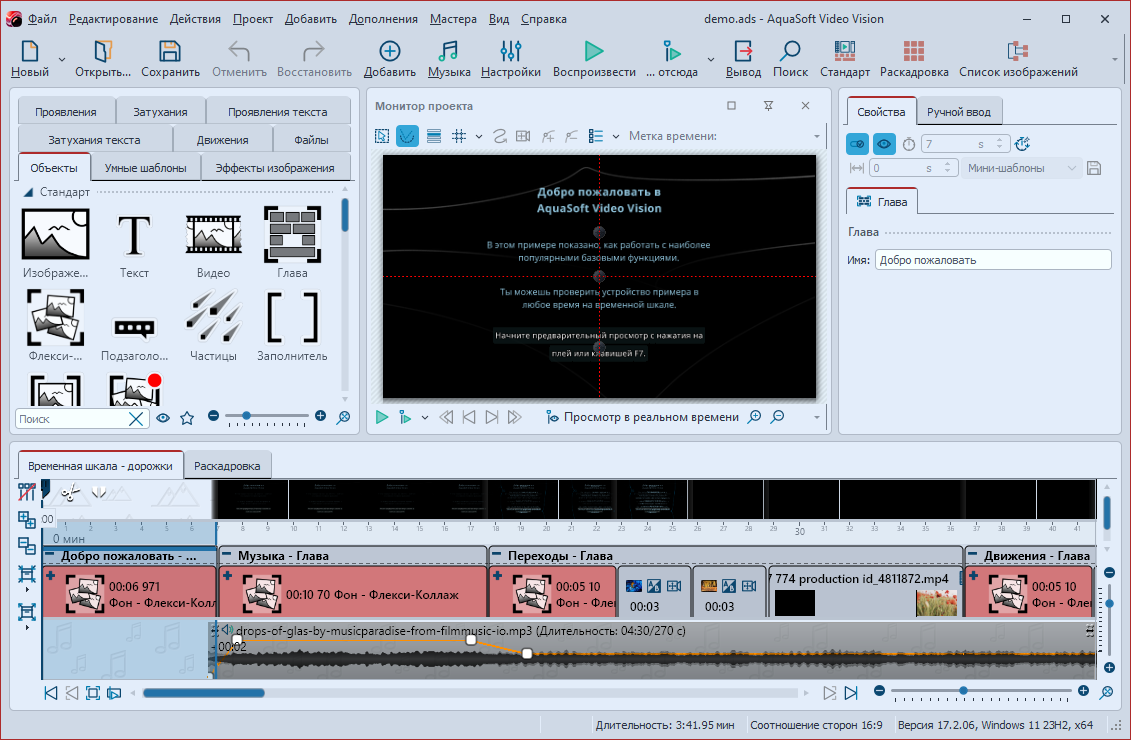Click the motion path curve icon in monitor
Screen dimensions: 1131x740
[500, 136]
